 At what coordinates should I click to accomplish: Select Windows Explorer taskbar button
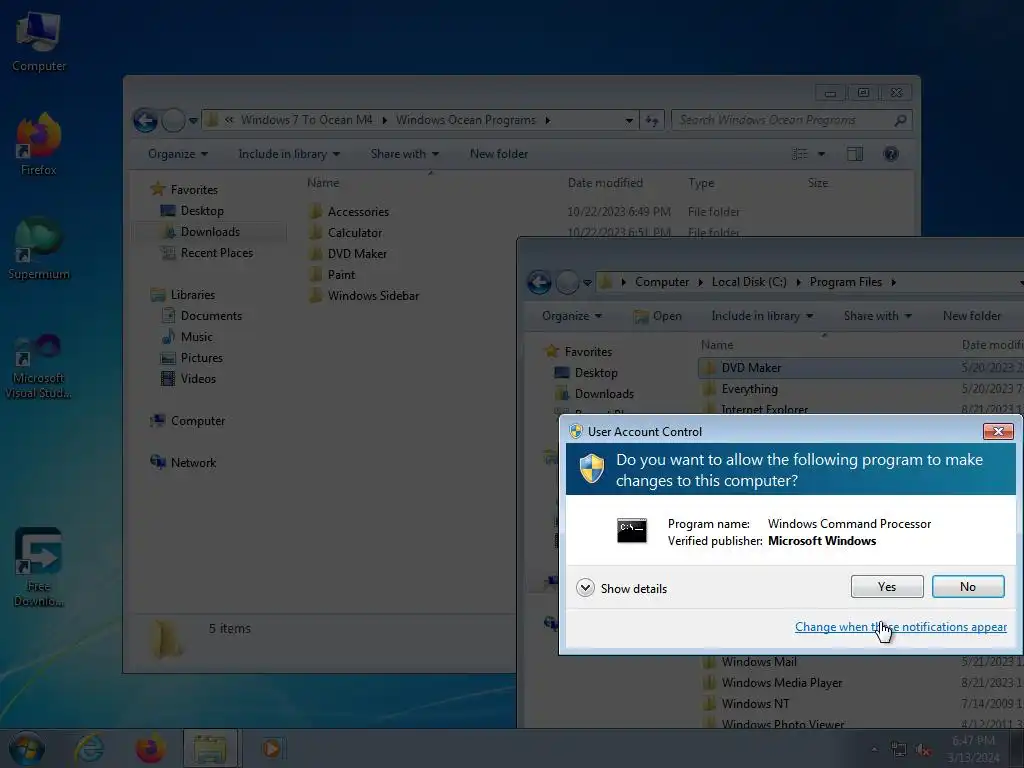pos(210,748)
